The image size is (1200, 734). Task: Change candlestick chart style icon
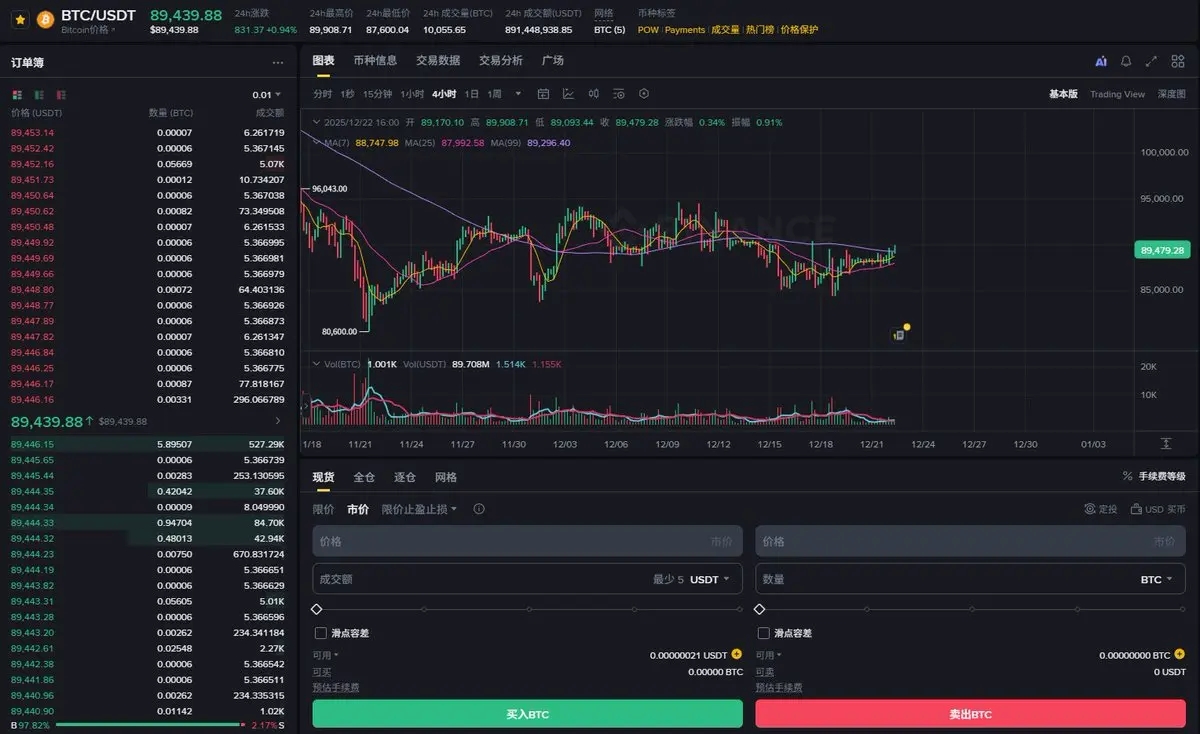tap(593, 94)
